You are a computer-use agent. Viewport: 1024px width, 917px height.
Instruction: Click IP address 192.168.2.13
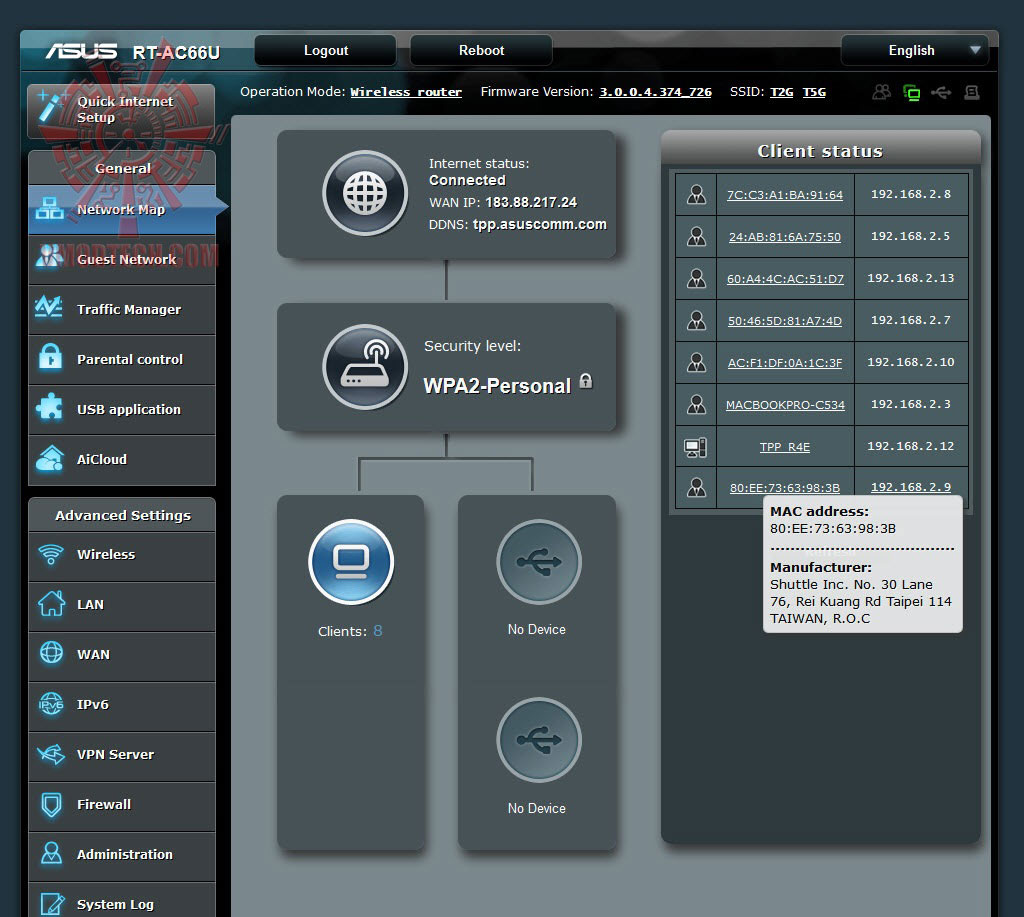pyautogui.click(x=911, y=278)
